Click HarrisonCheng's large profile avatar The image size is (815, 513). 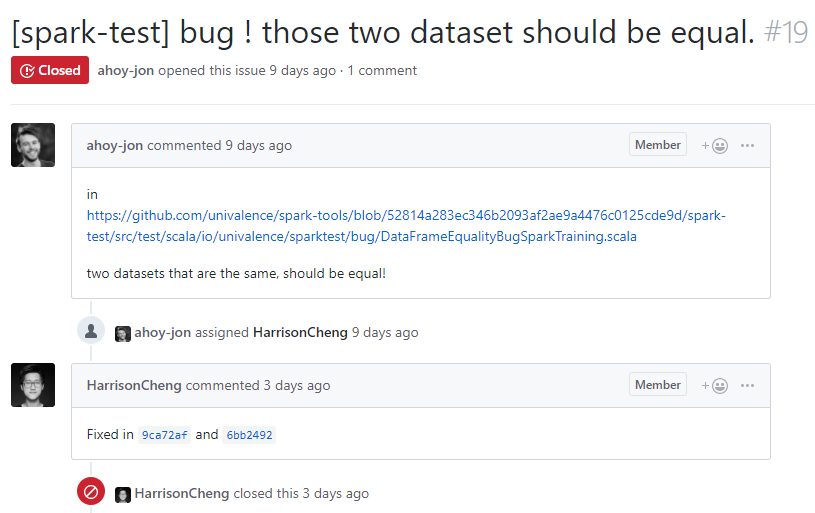pyautogui.click(x=33, y=385)
